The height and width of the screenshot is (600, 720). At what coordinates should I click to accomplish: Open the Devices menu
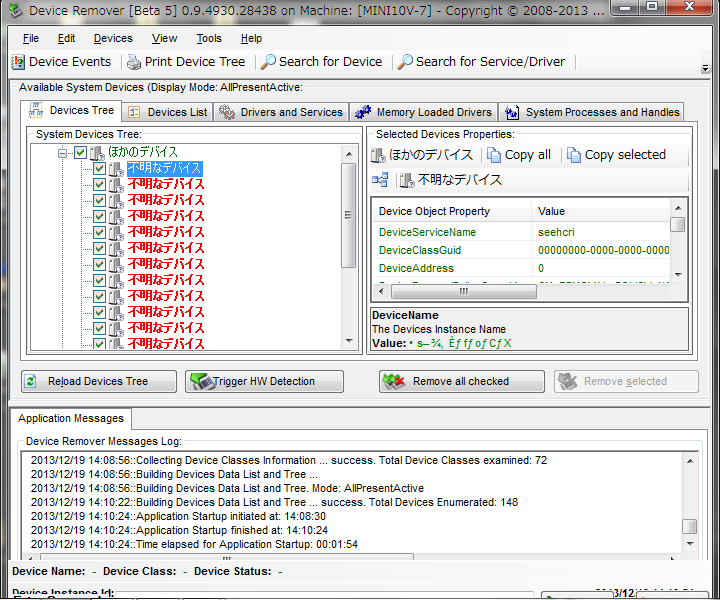[x=113, y=39]
